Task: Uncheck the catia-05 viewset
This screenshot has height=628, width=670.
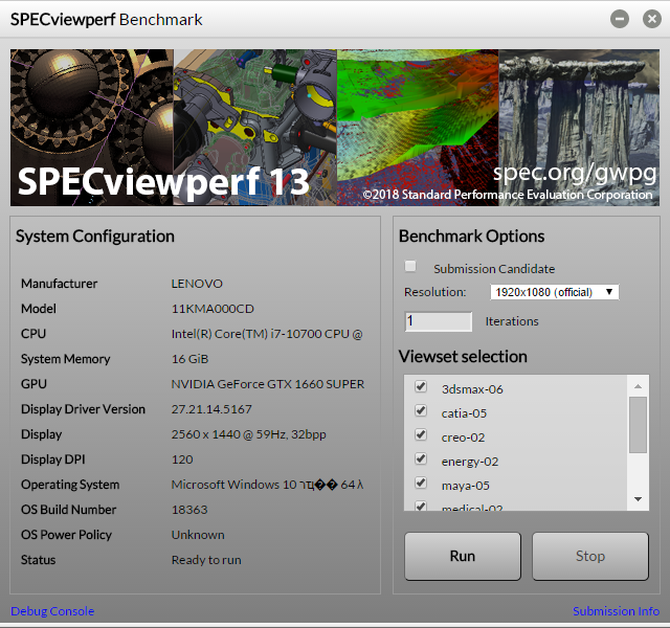Action: point(421,412)
